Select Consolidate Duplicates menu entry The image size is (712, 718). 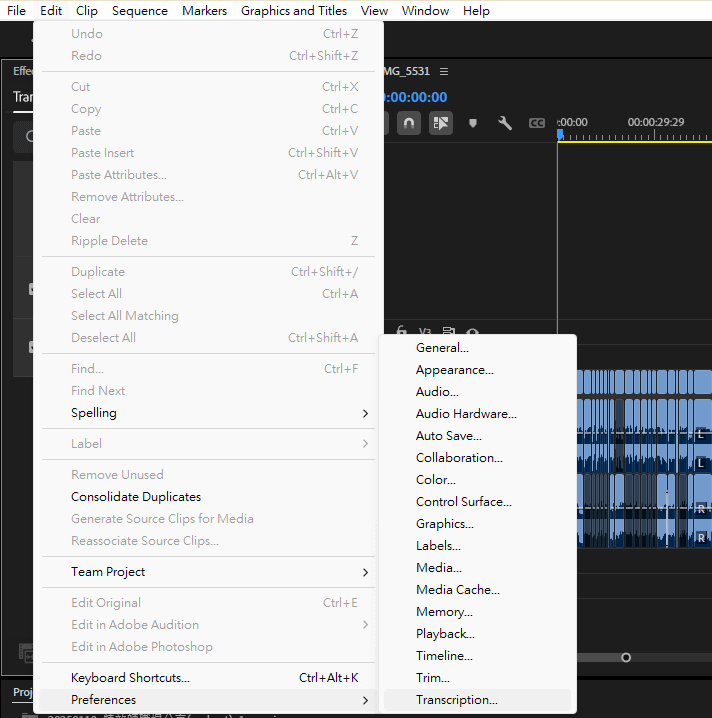(136, 497)
